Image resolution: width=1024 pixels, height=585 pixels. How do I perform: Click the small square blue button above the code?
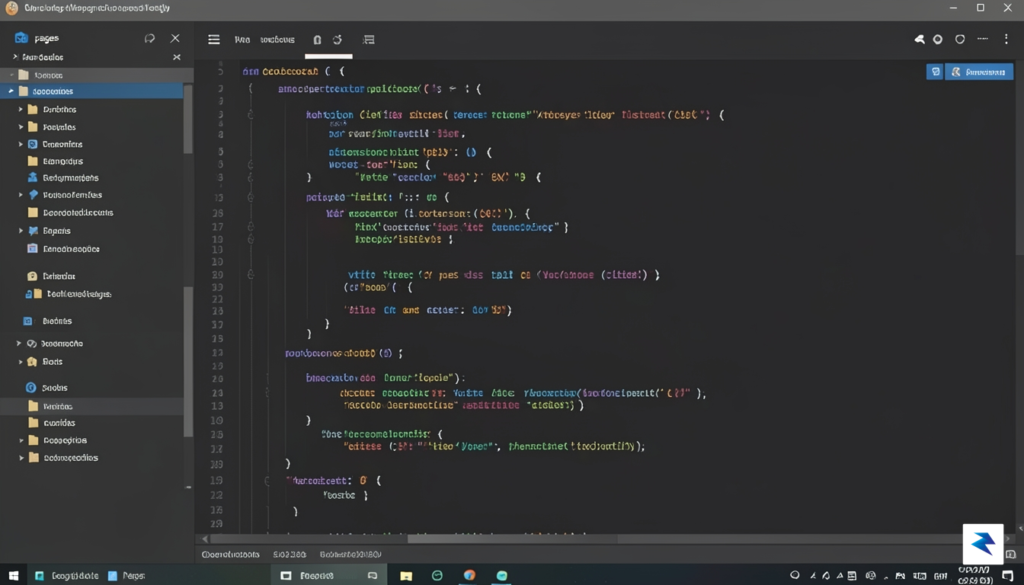point(935,72)
